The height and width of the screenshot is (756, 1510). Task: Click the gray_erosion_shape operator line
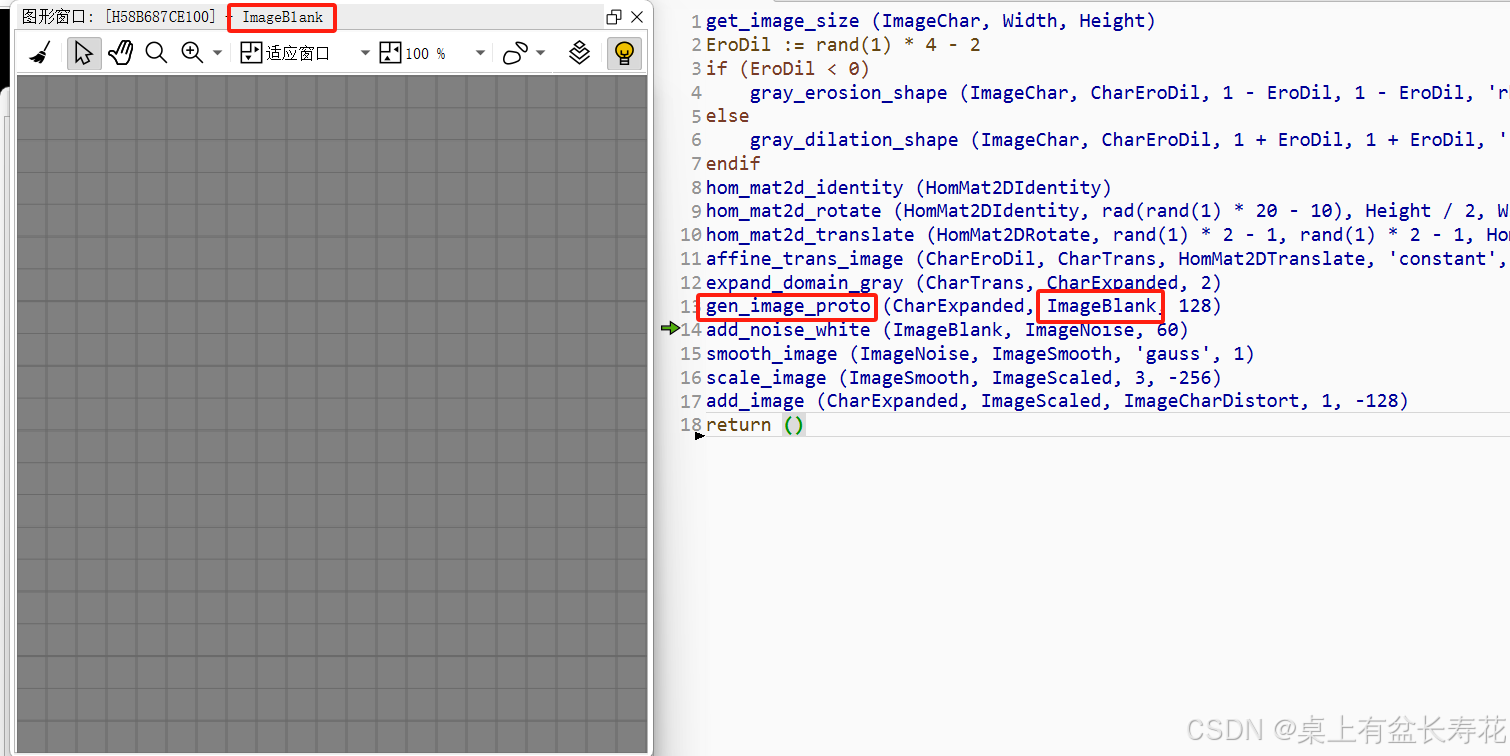[1129, 93]
